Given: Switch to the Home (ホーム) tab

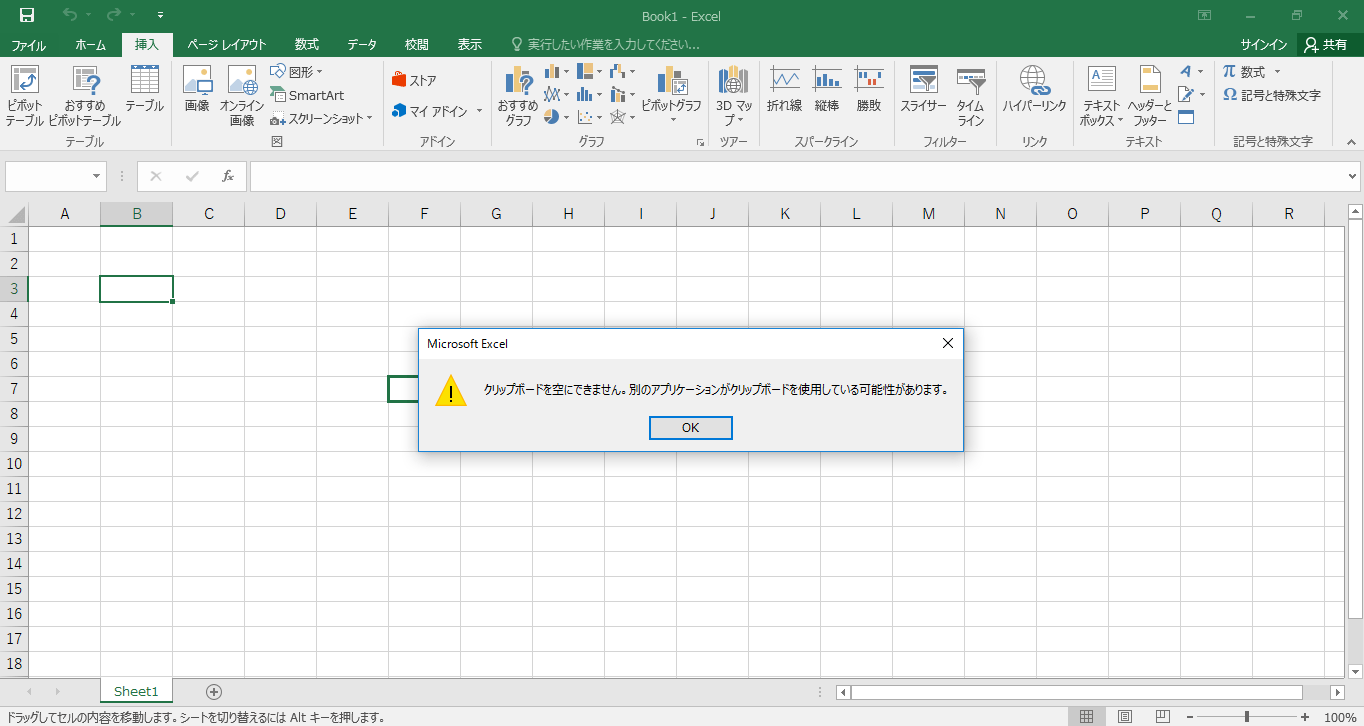Looking at the screenshot, I should tap(90, 45).
